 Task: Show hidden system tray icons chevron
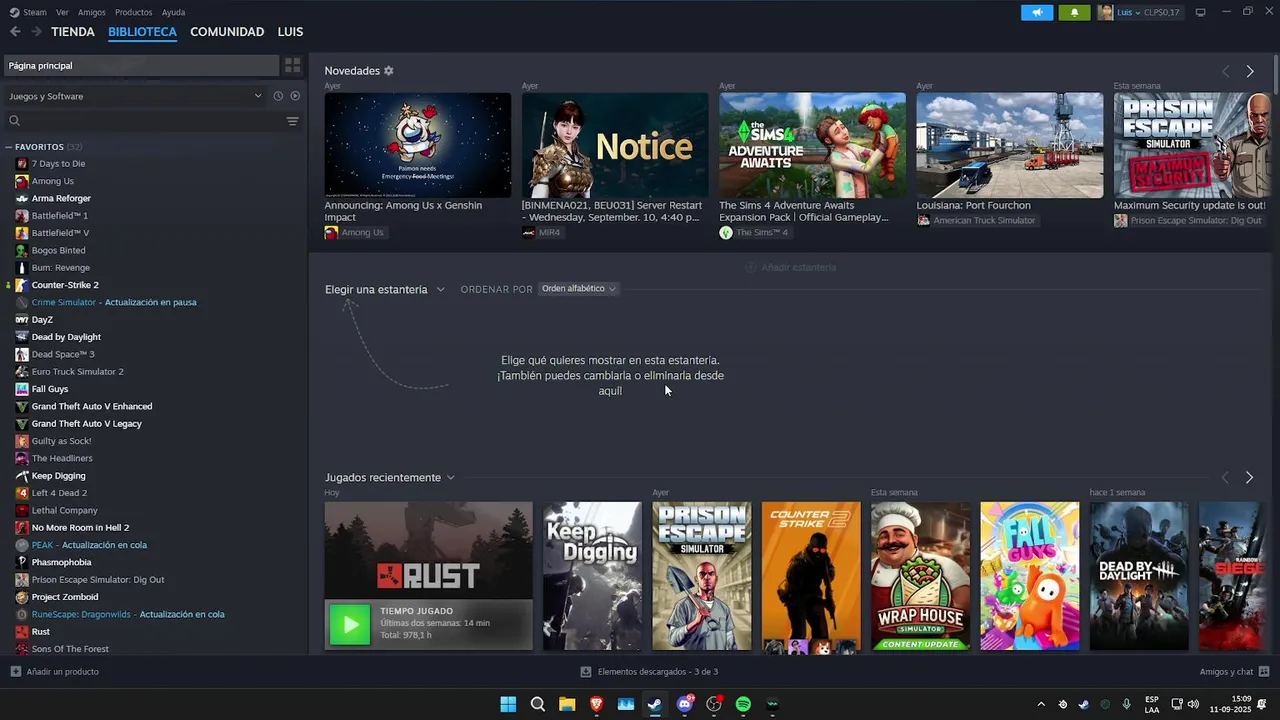coord(1041,704)
